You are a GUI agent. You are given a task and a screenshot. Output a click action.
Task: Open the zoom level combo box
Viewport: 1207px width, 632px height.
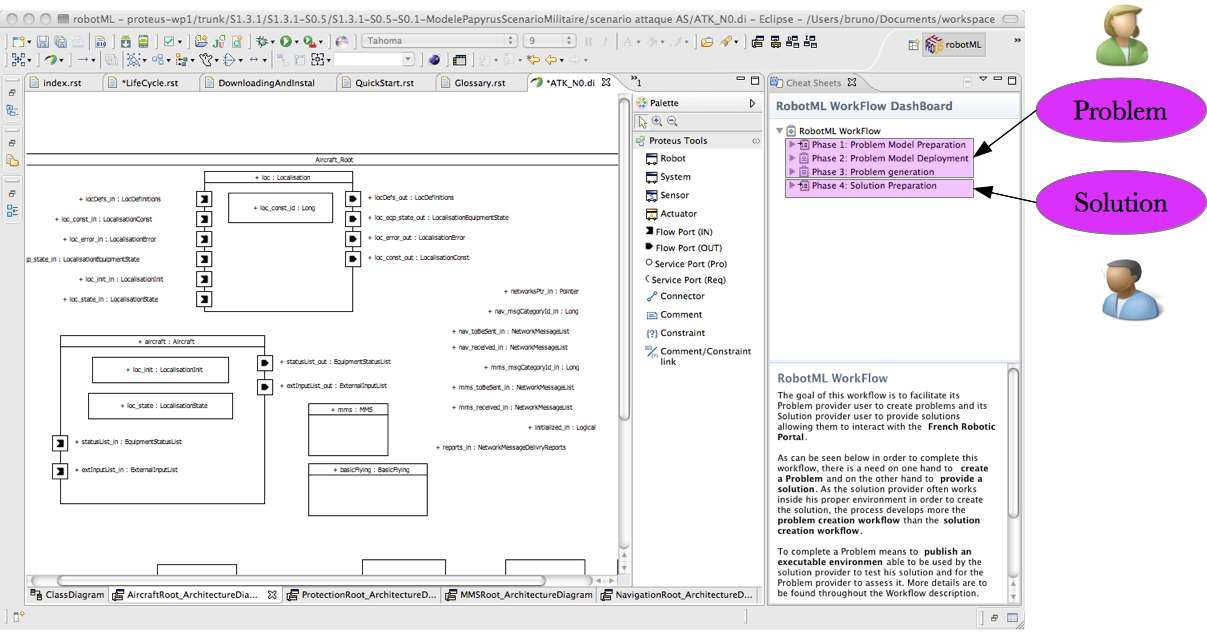click(374, 60)
